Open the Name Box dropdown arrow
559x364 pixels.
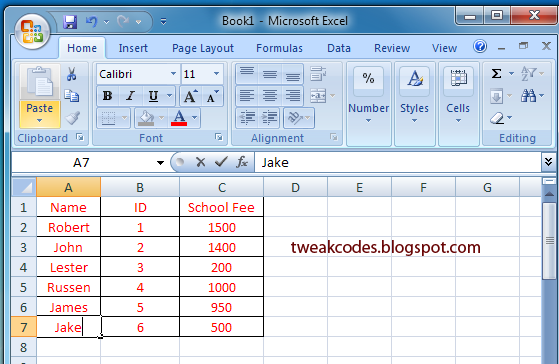pos(160,163)
